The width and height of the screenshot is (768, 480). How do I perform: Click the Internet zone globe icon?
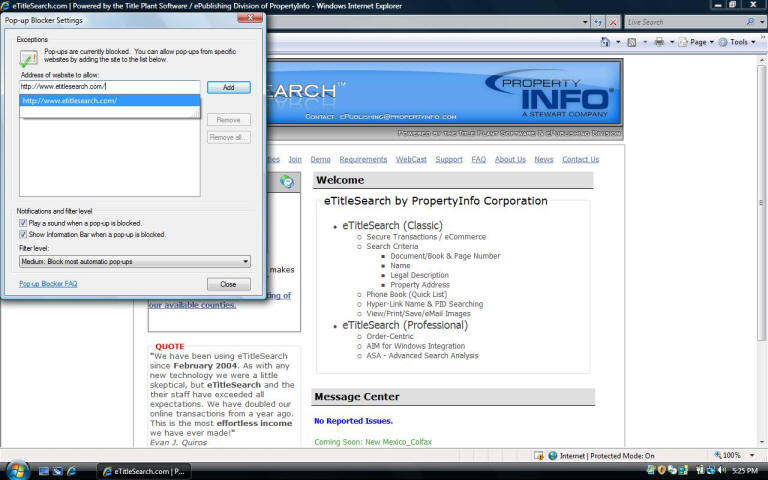click(x=553, y=456)
